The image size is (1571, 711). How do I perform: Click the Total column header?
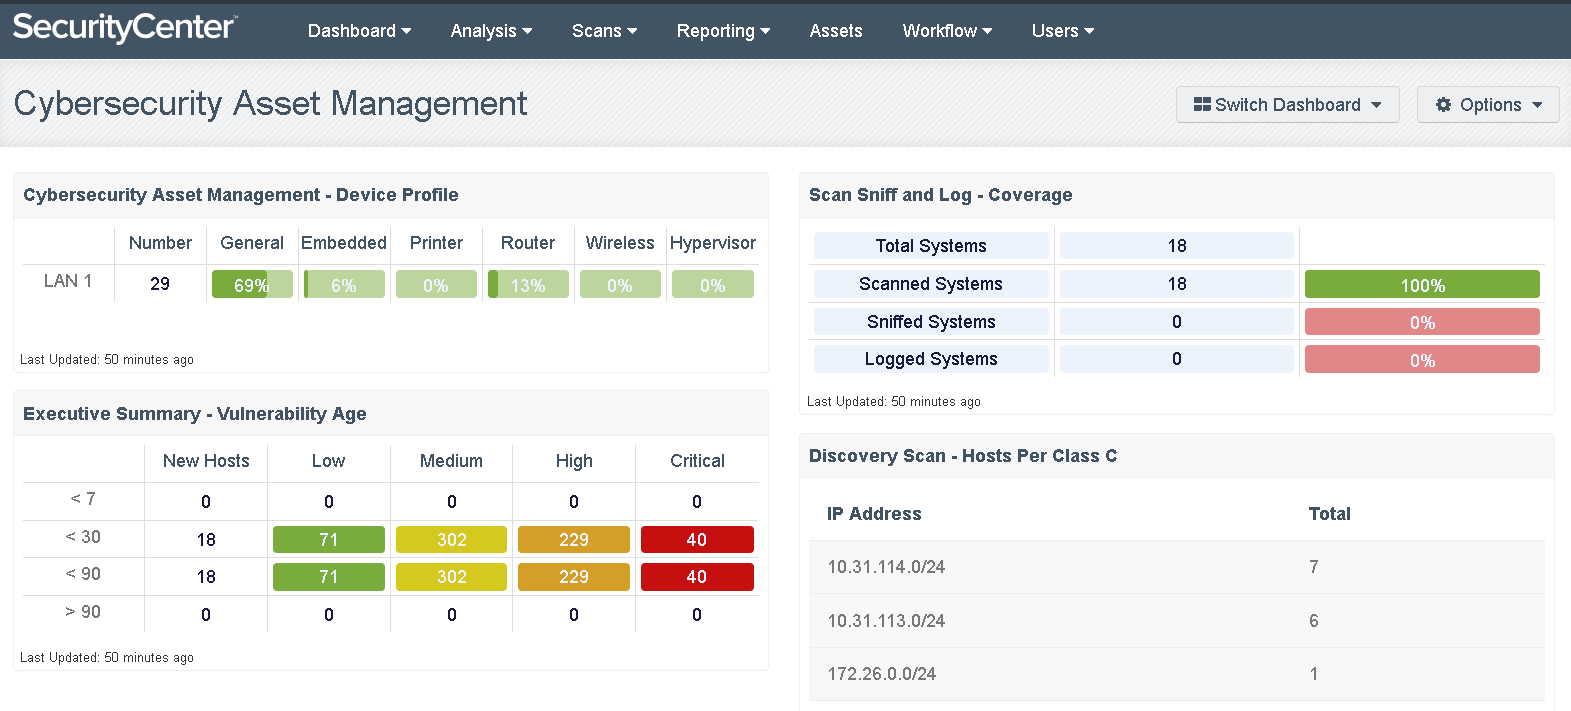(1330, 514)
